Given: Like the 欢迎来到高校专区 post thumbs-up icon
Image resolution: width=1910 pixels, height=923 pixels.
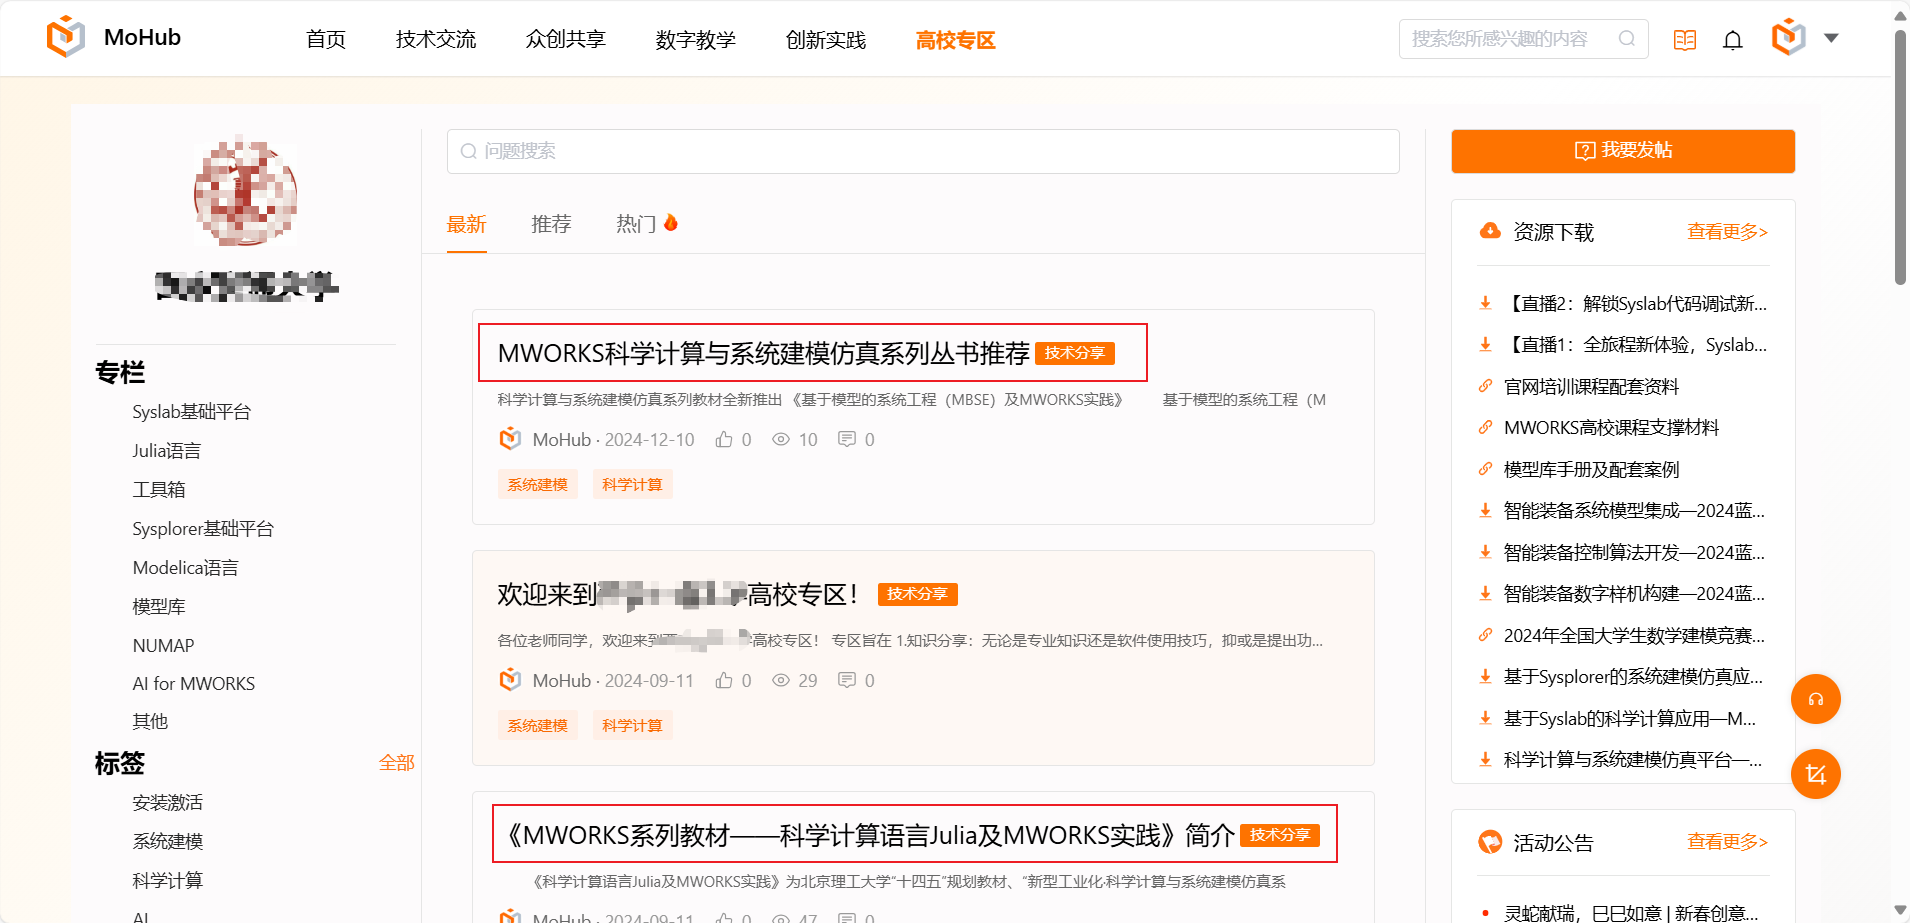Looking at the screenshot, I should [724, 681].
